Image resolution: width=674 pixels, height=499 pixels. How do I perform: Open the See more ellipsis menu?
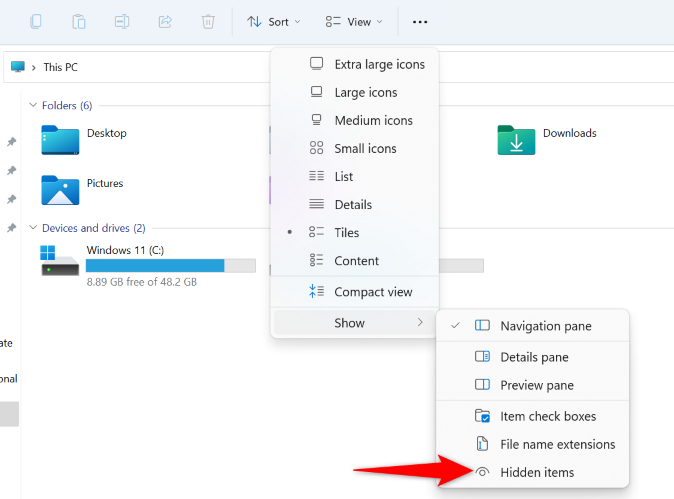(420, 21)
